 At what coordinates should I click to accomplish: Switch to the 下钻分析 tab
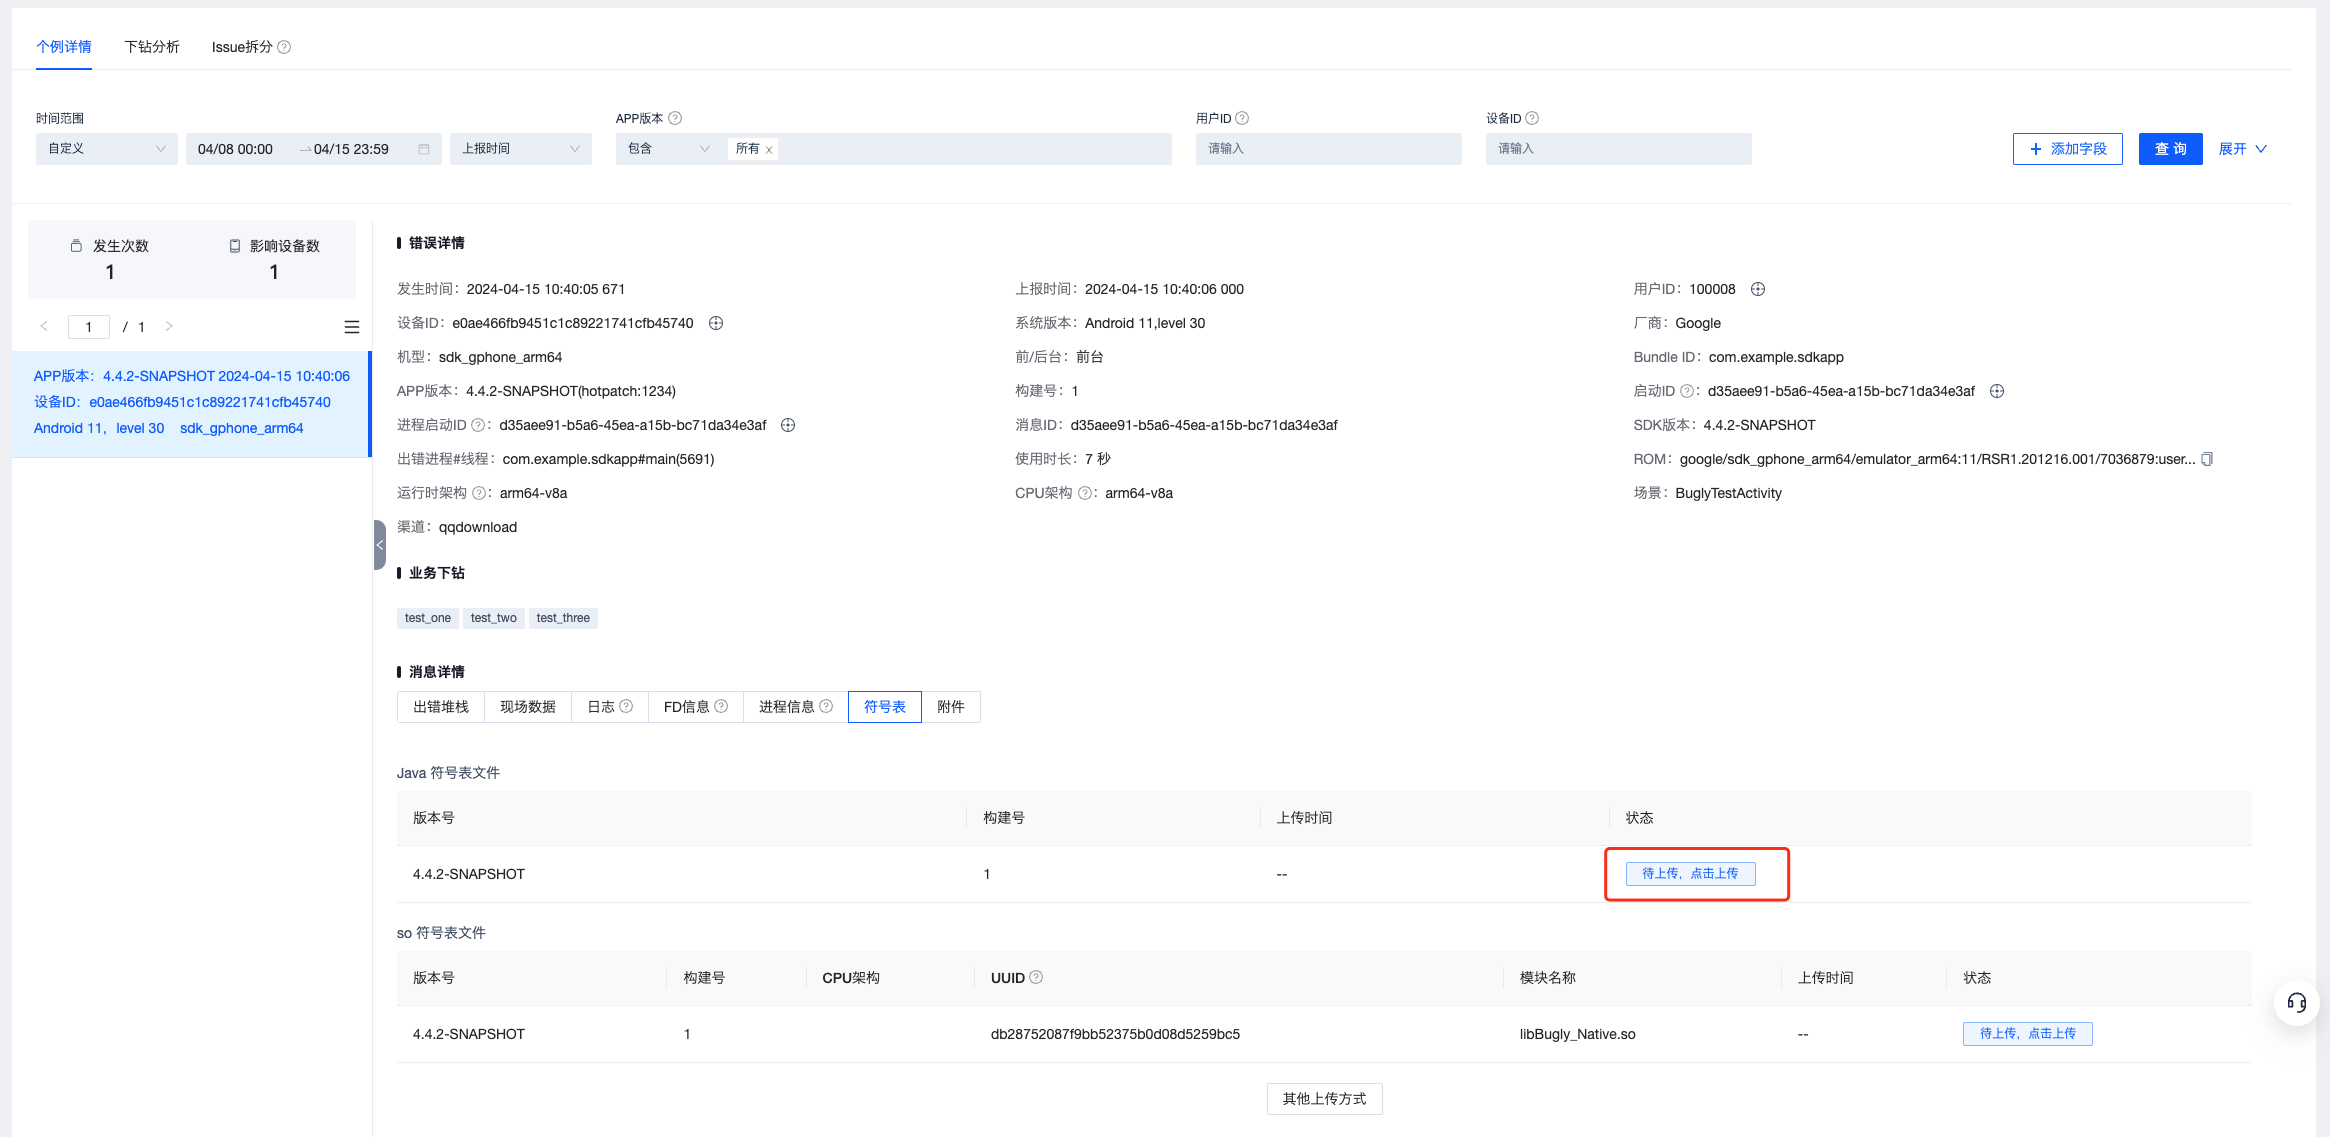[x=152, y=47]
